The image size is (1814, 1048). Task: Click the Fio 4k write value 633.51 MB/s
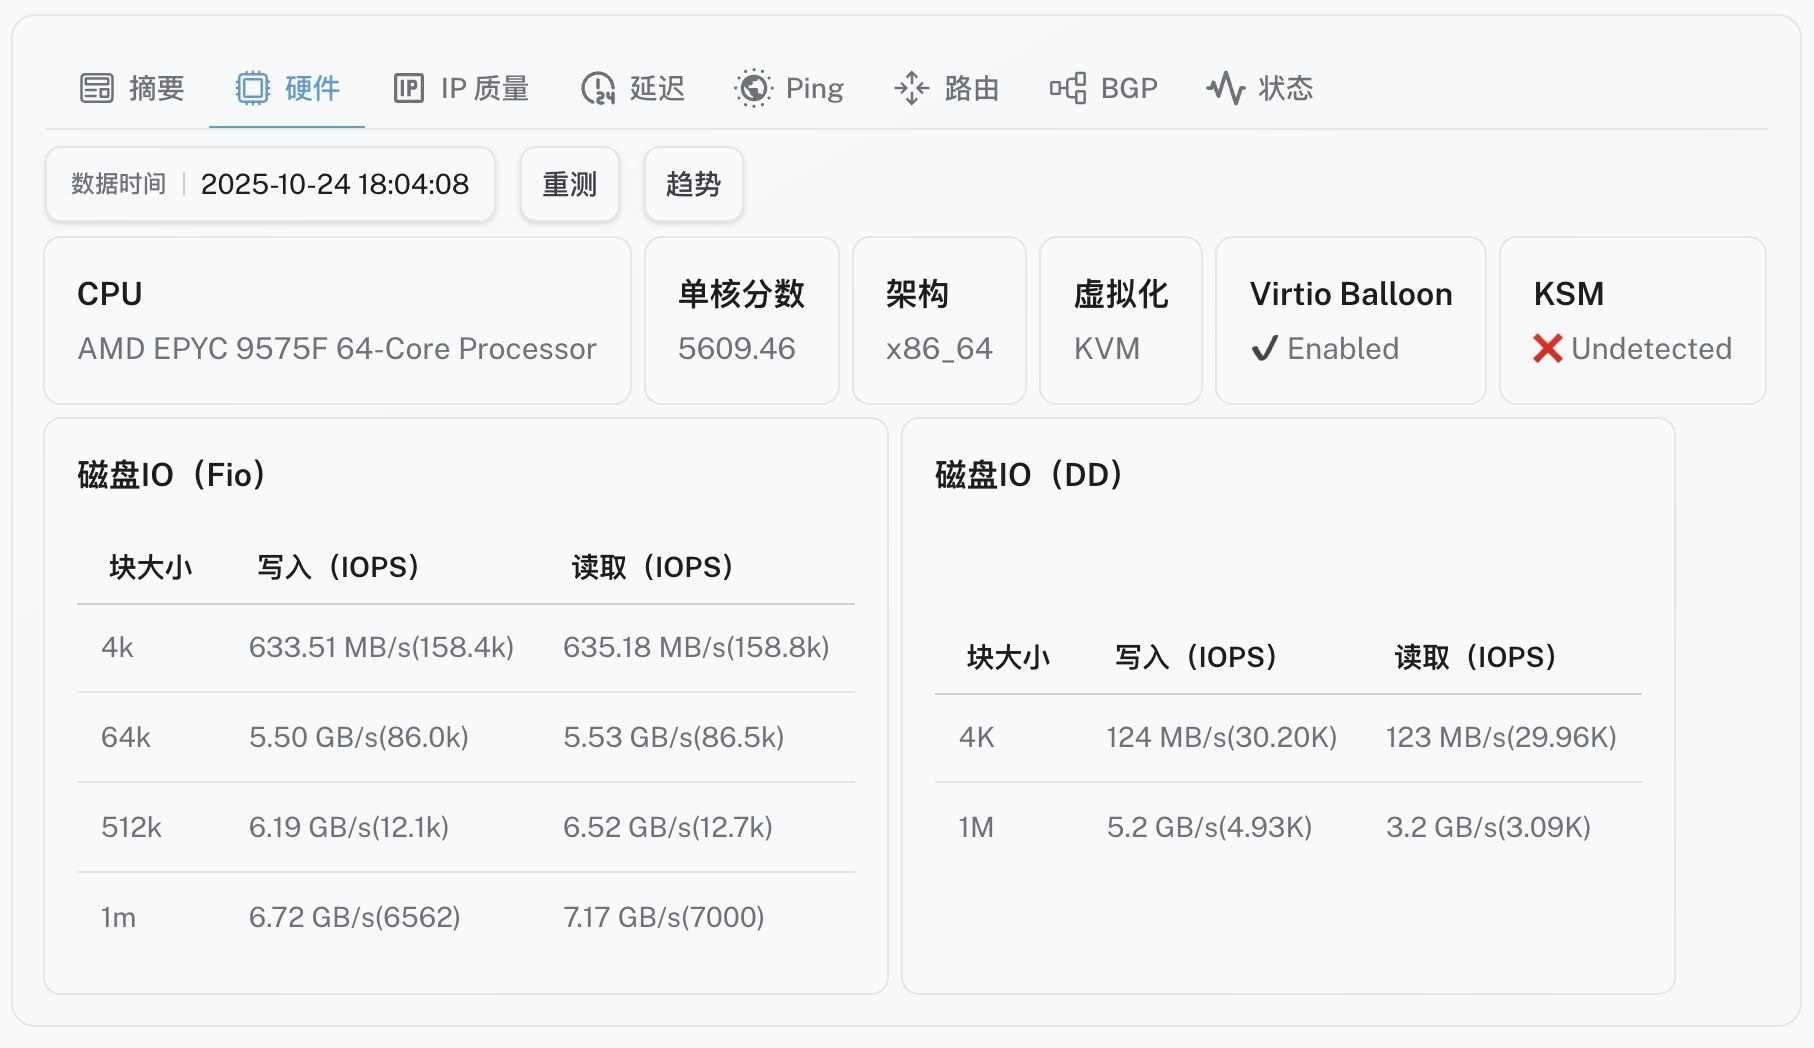[x=381, y=648]
